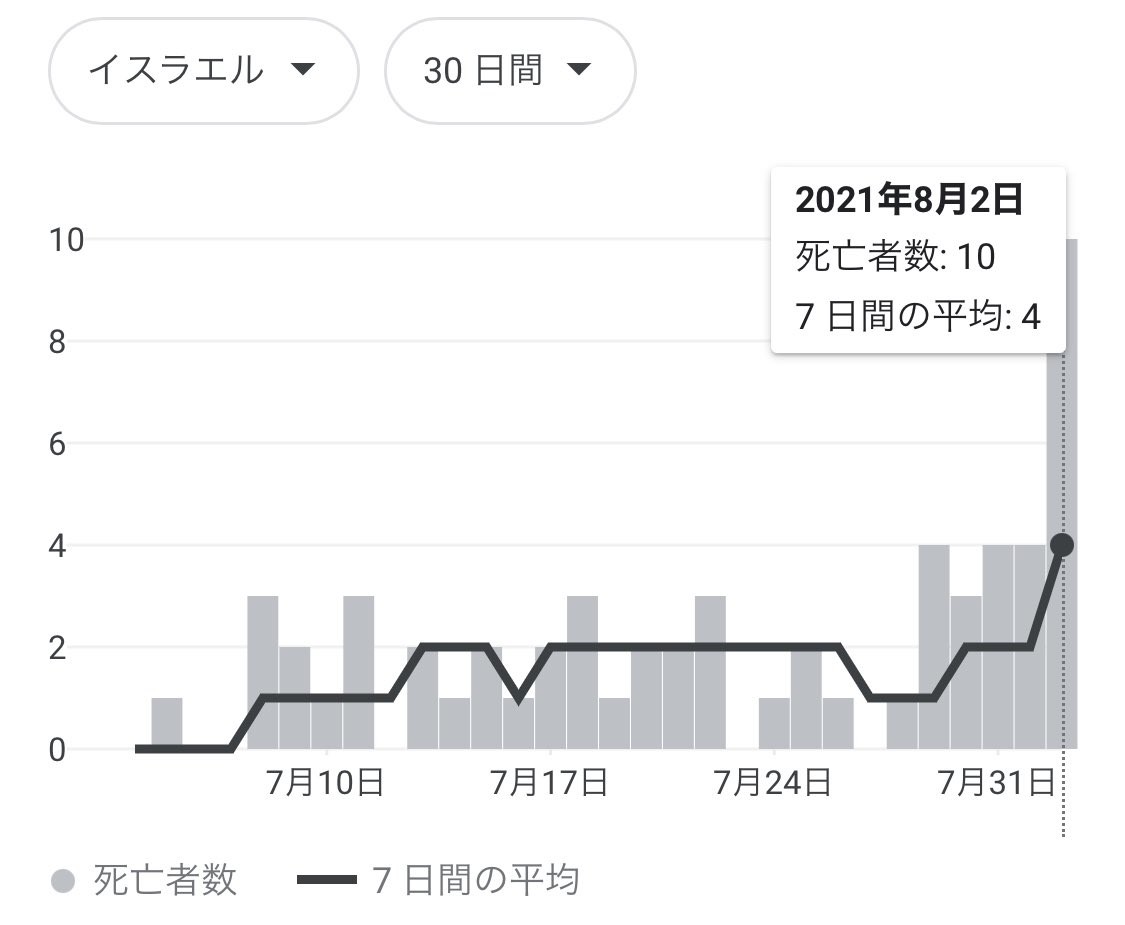1125x925 pixels.
Task: Click the arrow beside イスラエル
Action: [x=302, y=70]
